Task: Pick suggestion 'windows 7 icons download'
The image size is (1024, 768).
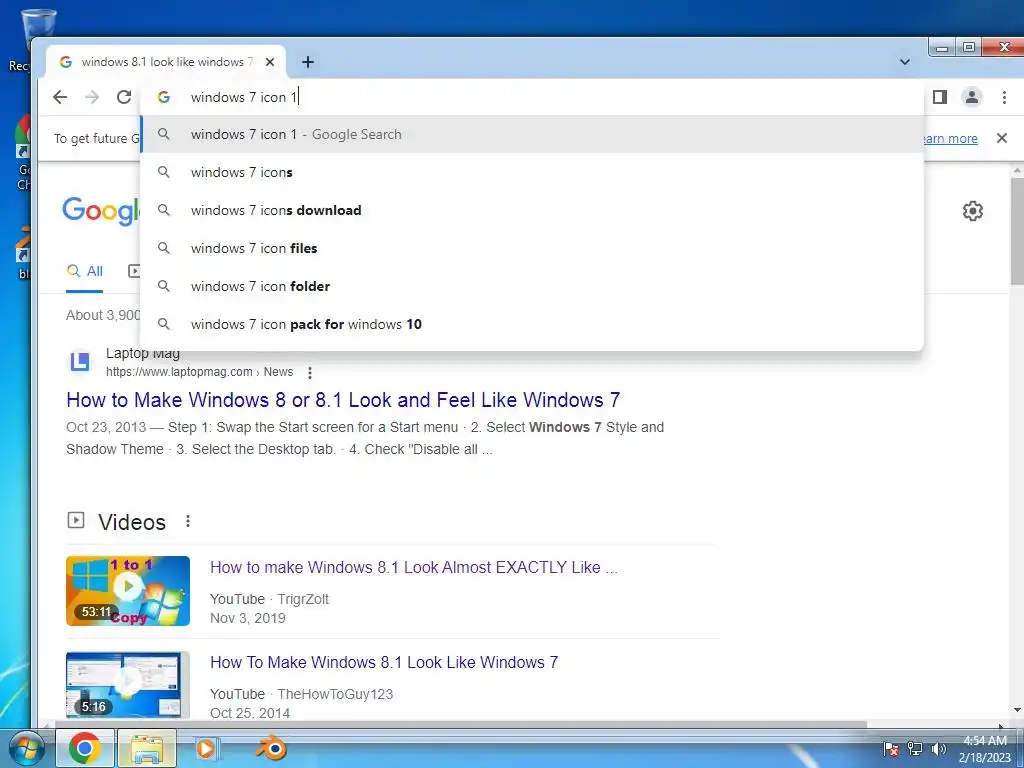Action: pos(532,210)
